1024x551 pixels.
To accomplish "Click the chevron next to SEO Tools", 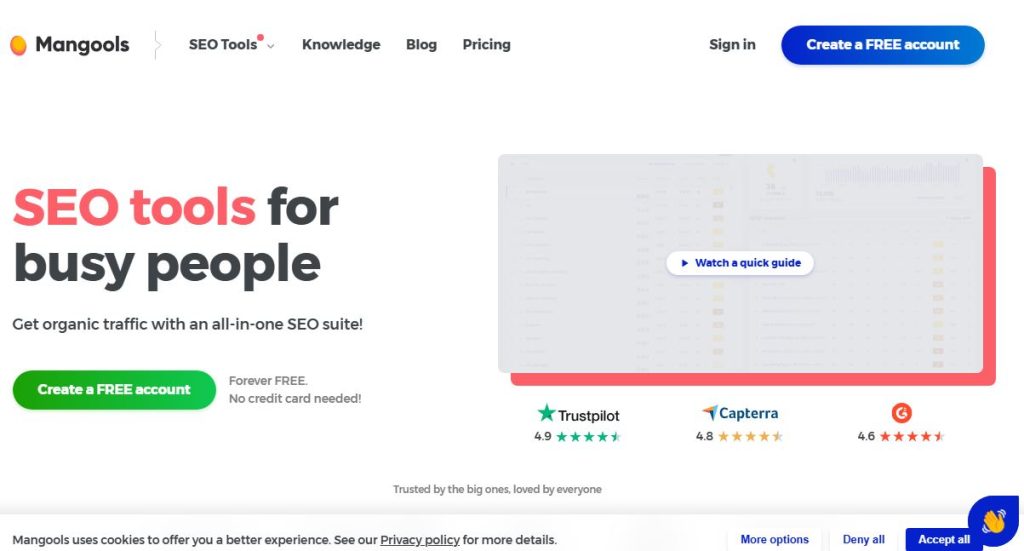I will click(271, 46).
